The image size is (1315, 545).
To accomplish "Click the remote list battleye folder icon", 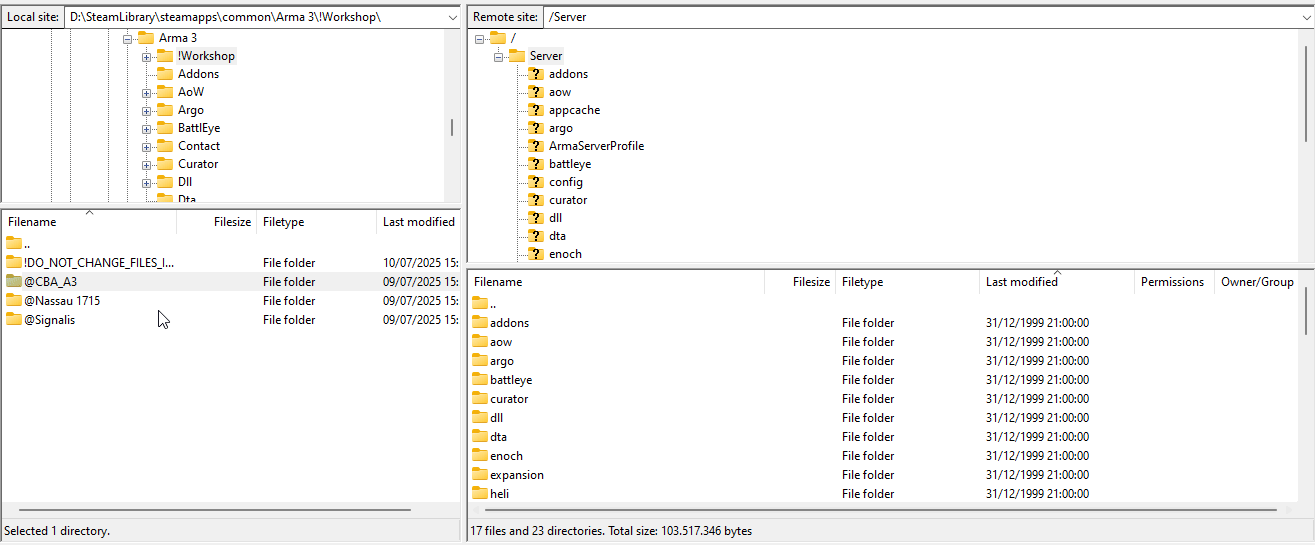I will pos(479,380).
